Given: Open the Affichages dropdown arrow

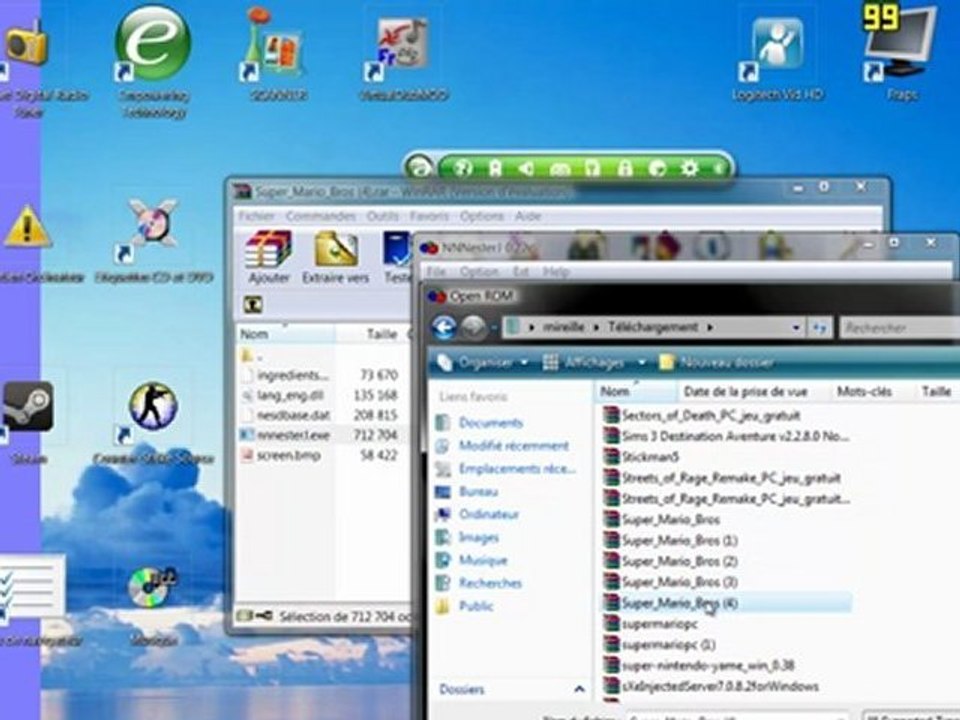Looking at the screenshot, I should pos(641,362).
